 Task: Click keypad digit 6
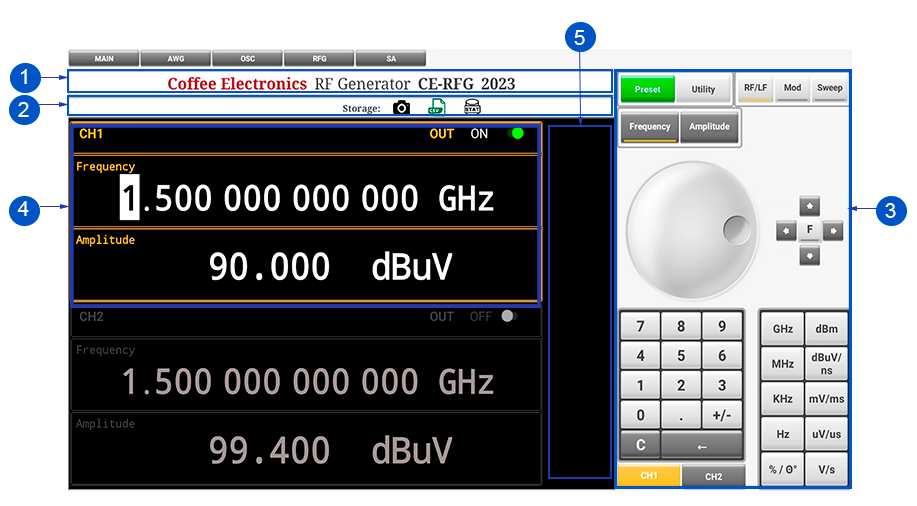(722, 356)
